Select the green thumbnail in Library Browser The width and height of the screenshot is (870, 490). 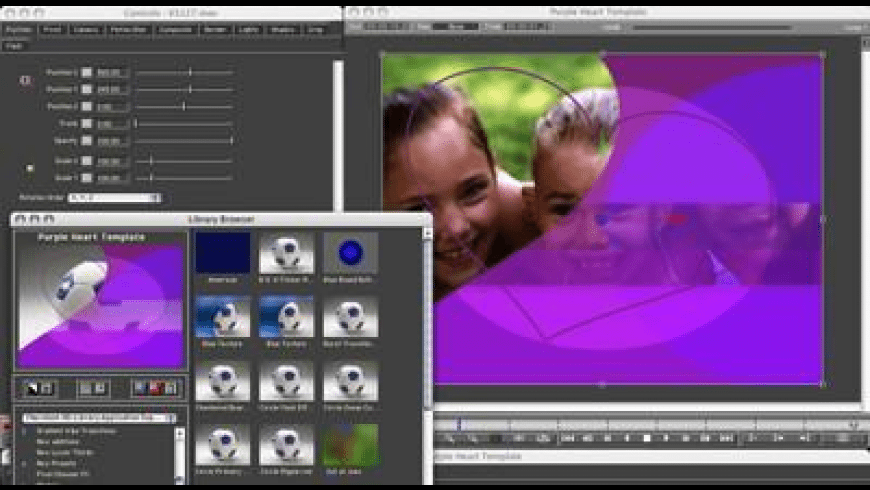pyautogui.click(x=350, y=445)
